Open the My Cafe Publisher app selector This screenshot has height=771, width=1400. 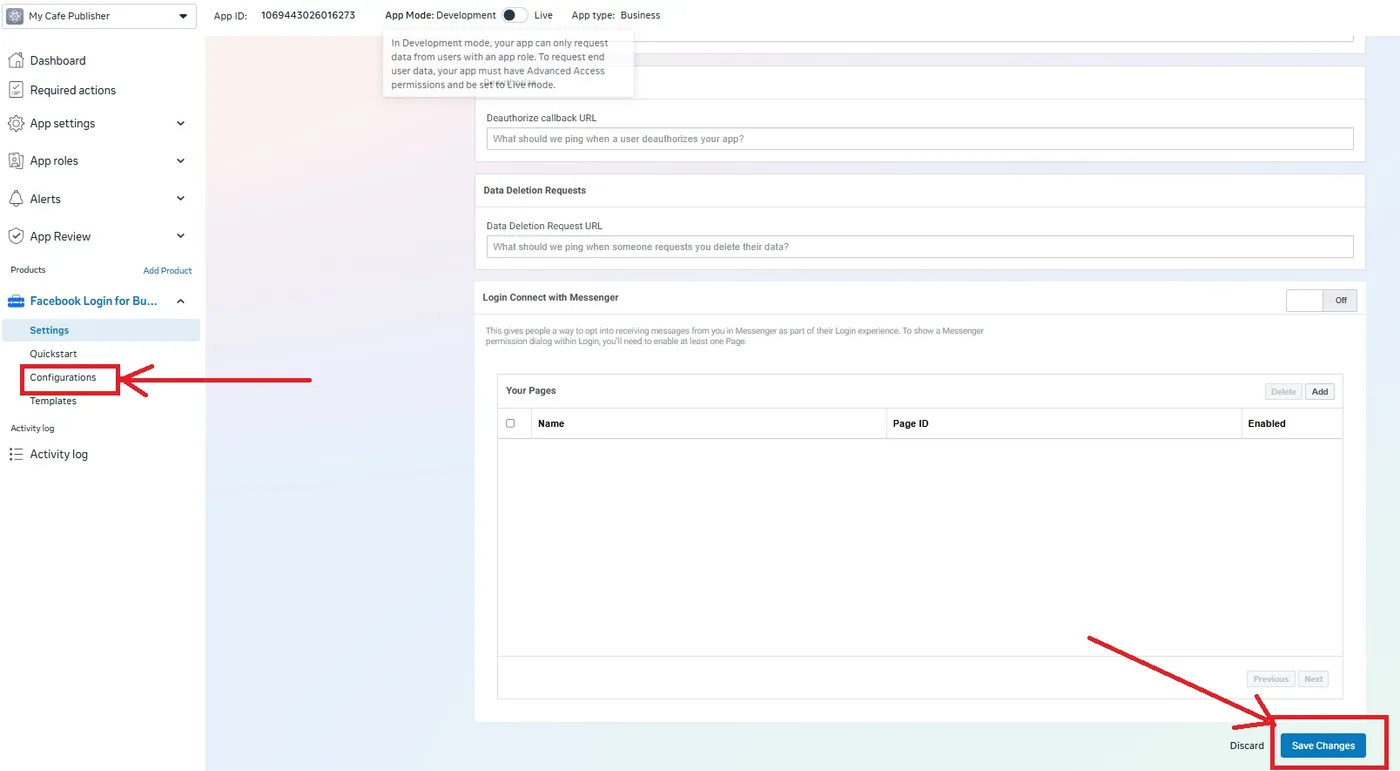pos(98,16)
